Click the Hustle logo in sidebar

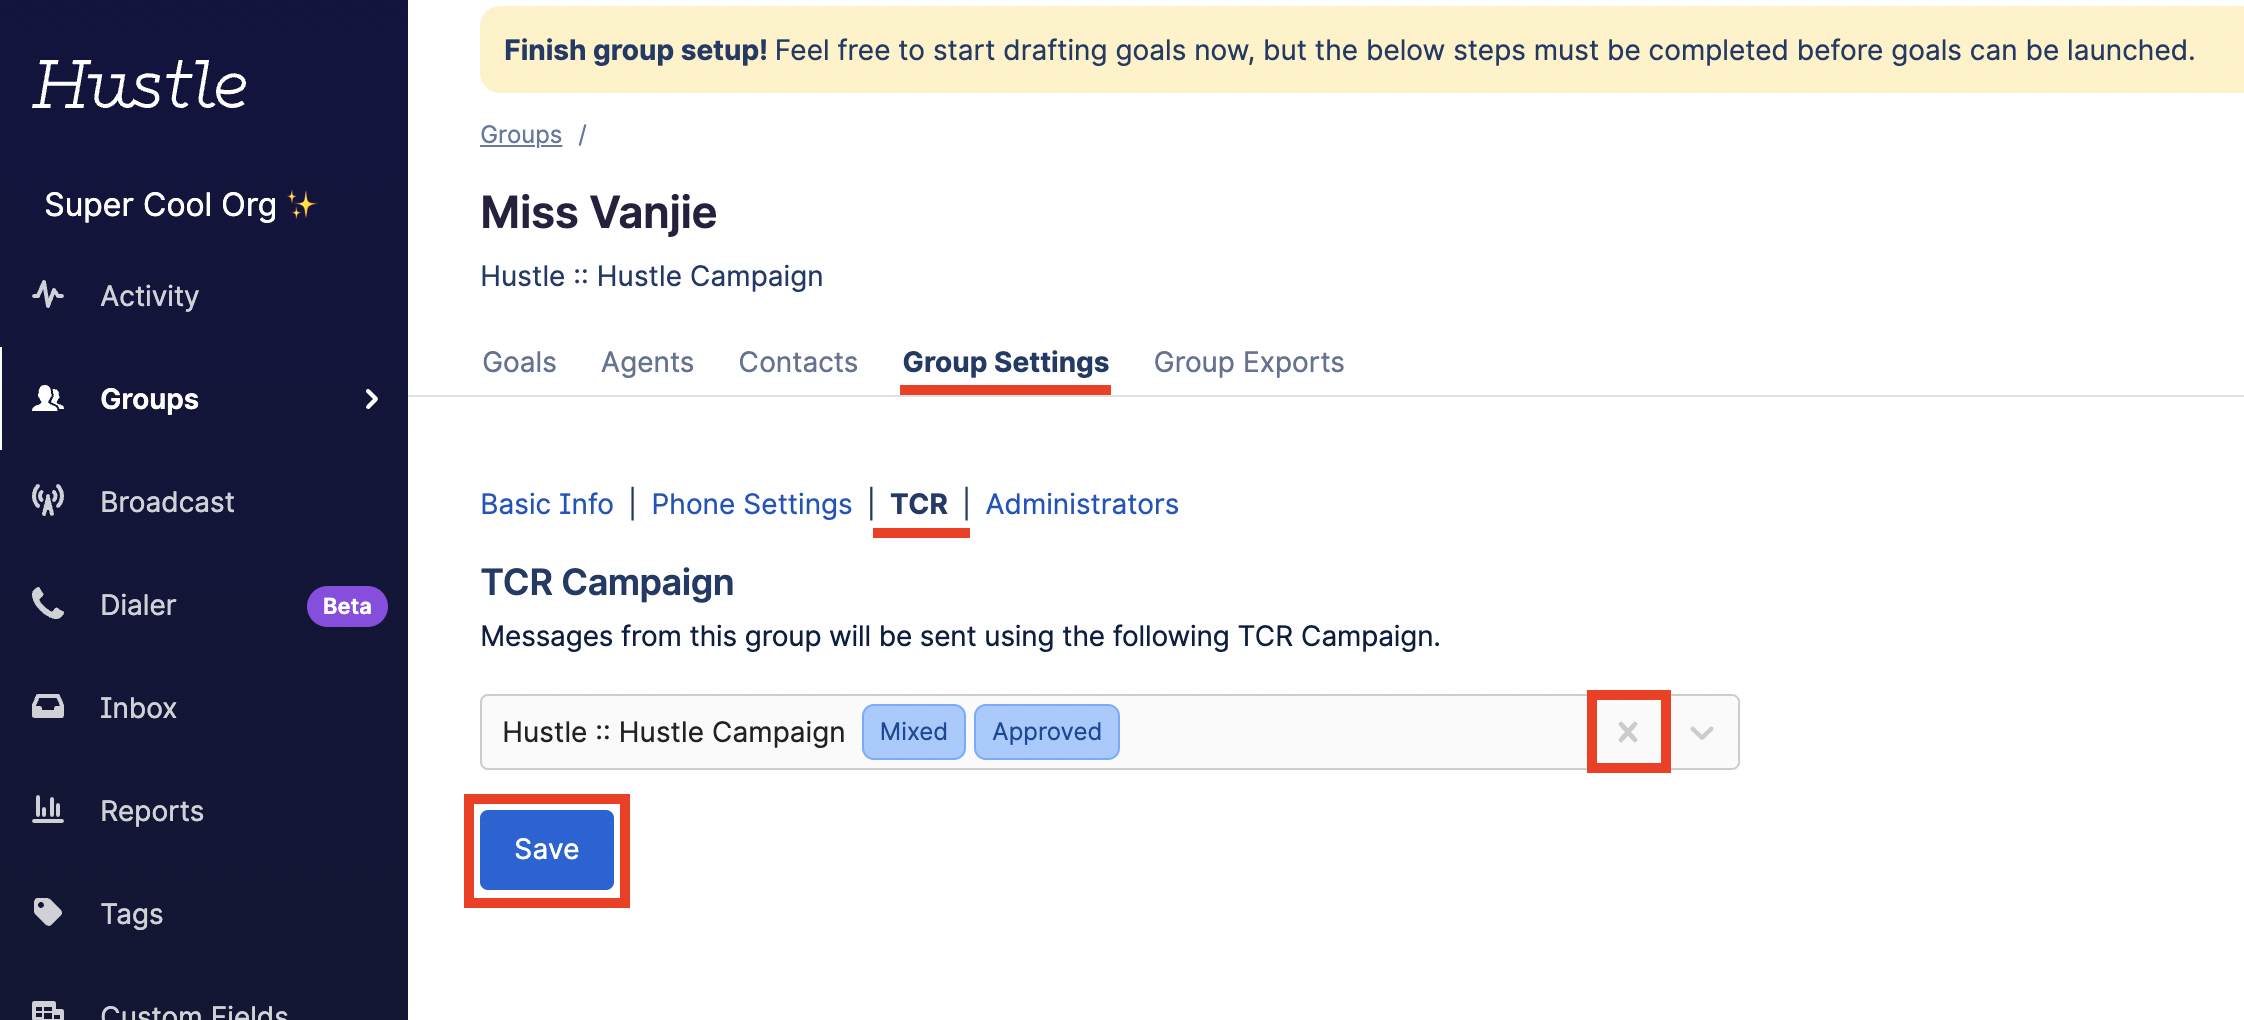coord(140,84)
